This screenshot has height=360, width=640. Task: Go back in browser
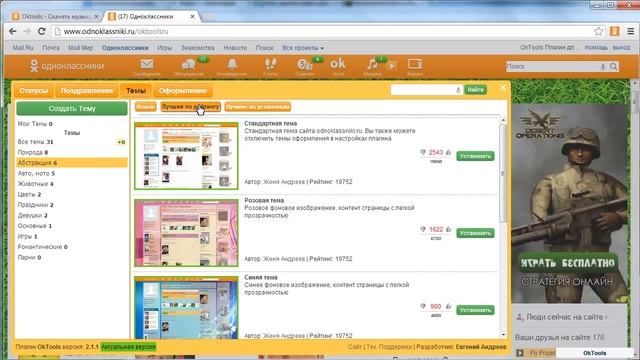13,31
